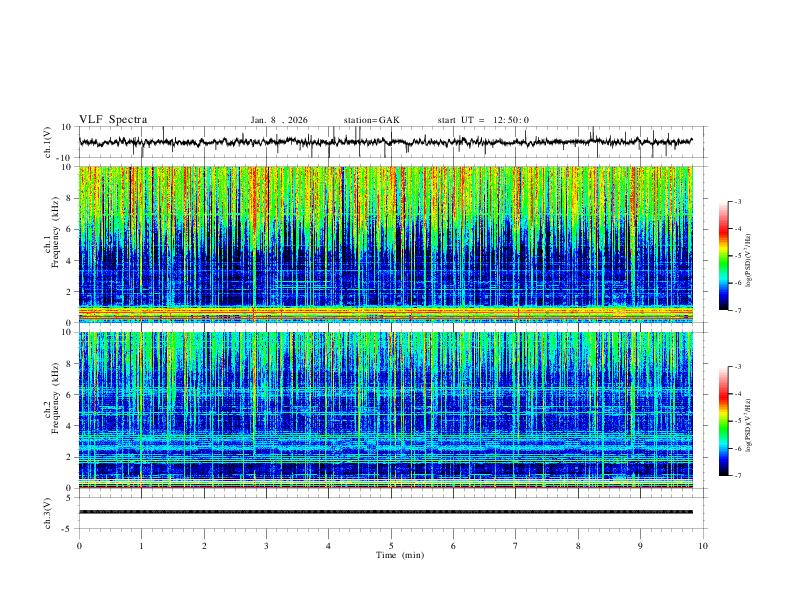Click the "4" kHz tick on ch.2 frequency axis
Viewport: 792px width, 612px height.
[x=70, y=426]
